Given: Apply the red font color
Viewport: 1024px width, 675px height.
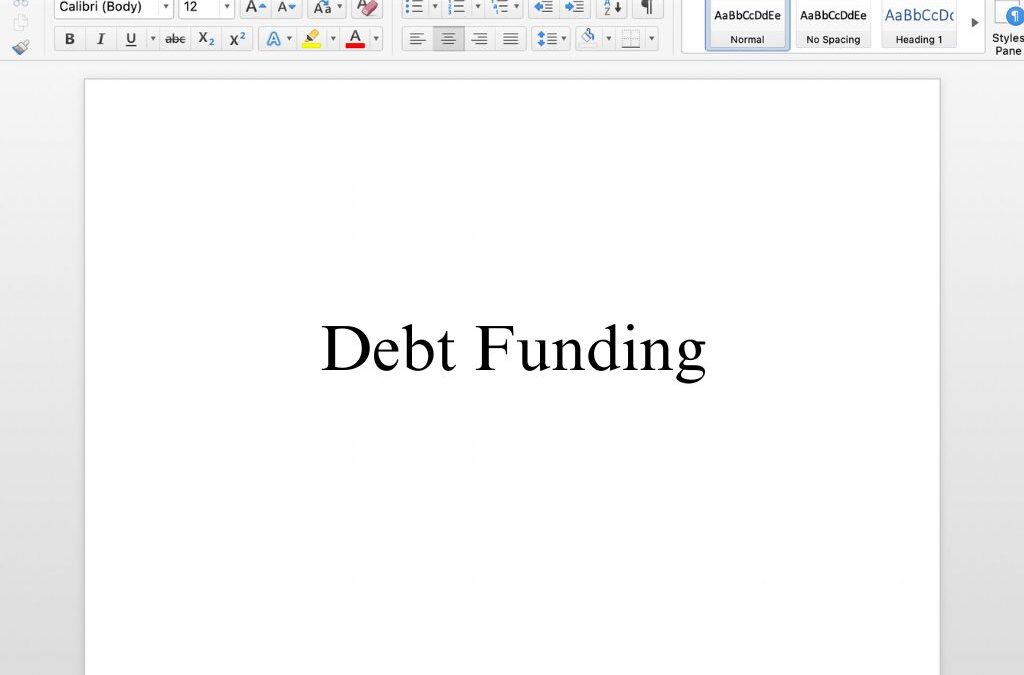Looking at the screenshot, I should (x=355, y=39).
